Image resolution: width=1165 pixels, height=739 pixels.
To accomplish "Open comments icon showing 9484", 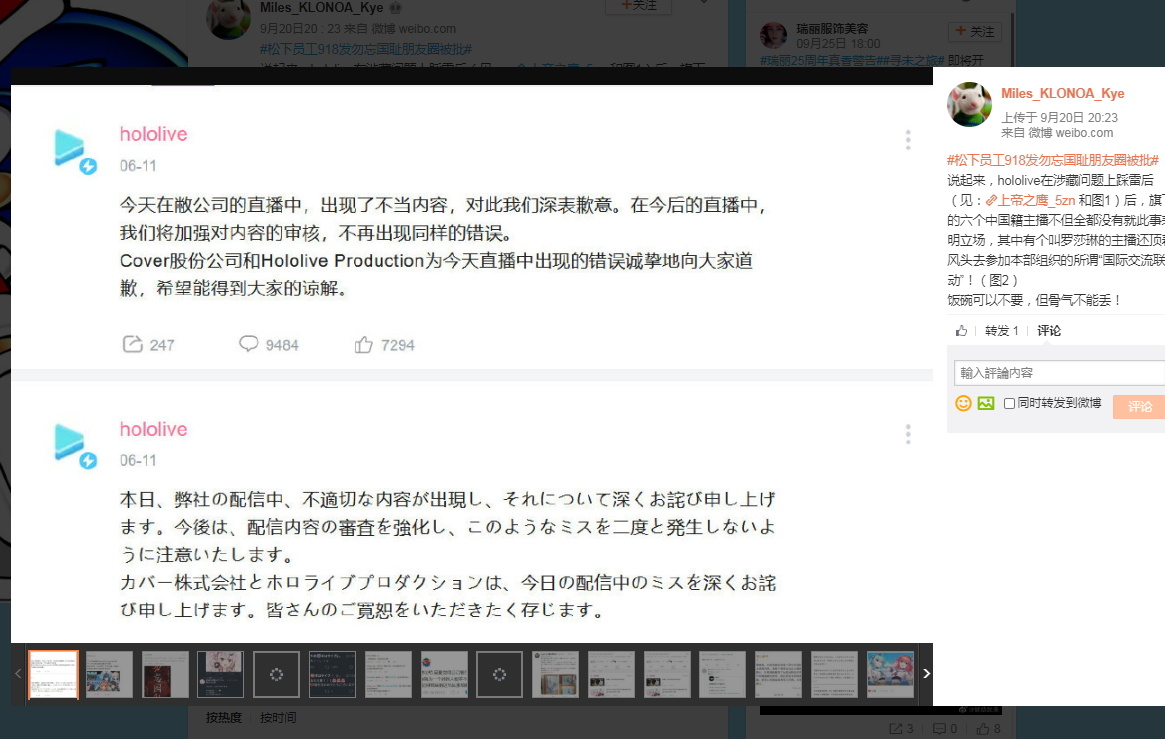I will tap(248, 344).
